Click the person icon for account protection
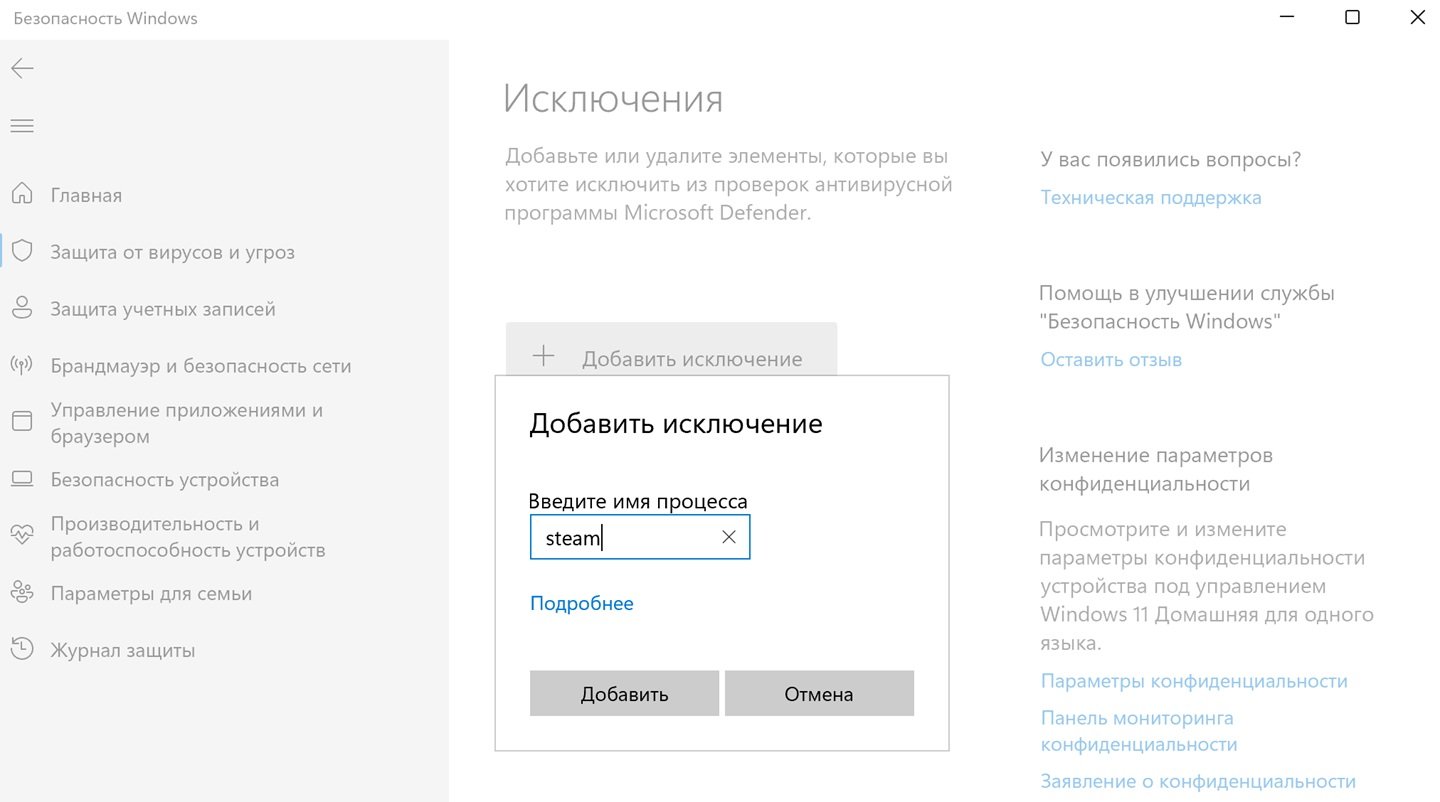1440x802 pixels. point(22,309)
